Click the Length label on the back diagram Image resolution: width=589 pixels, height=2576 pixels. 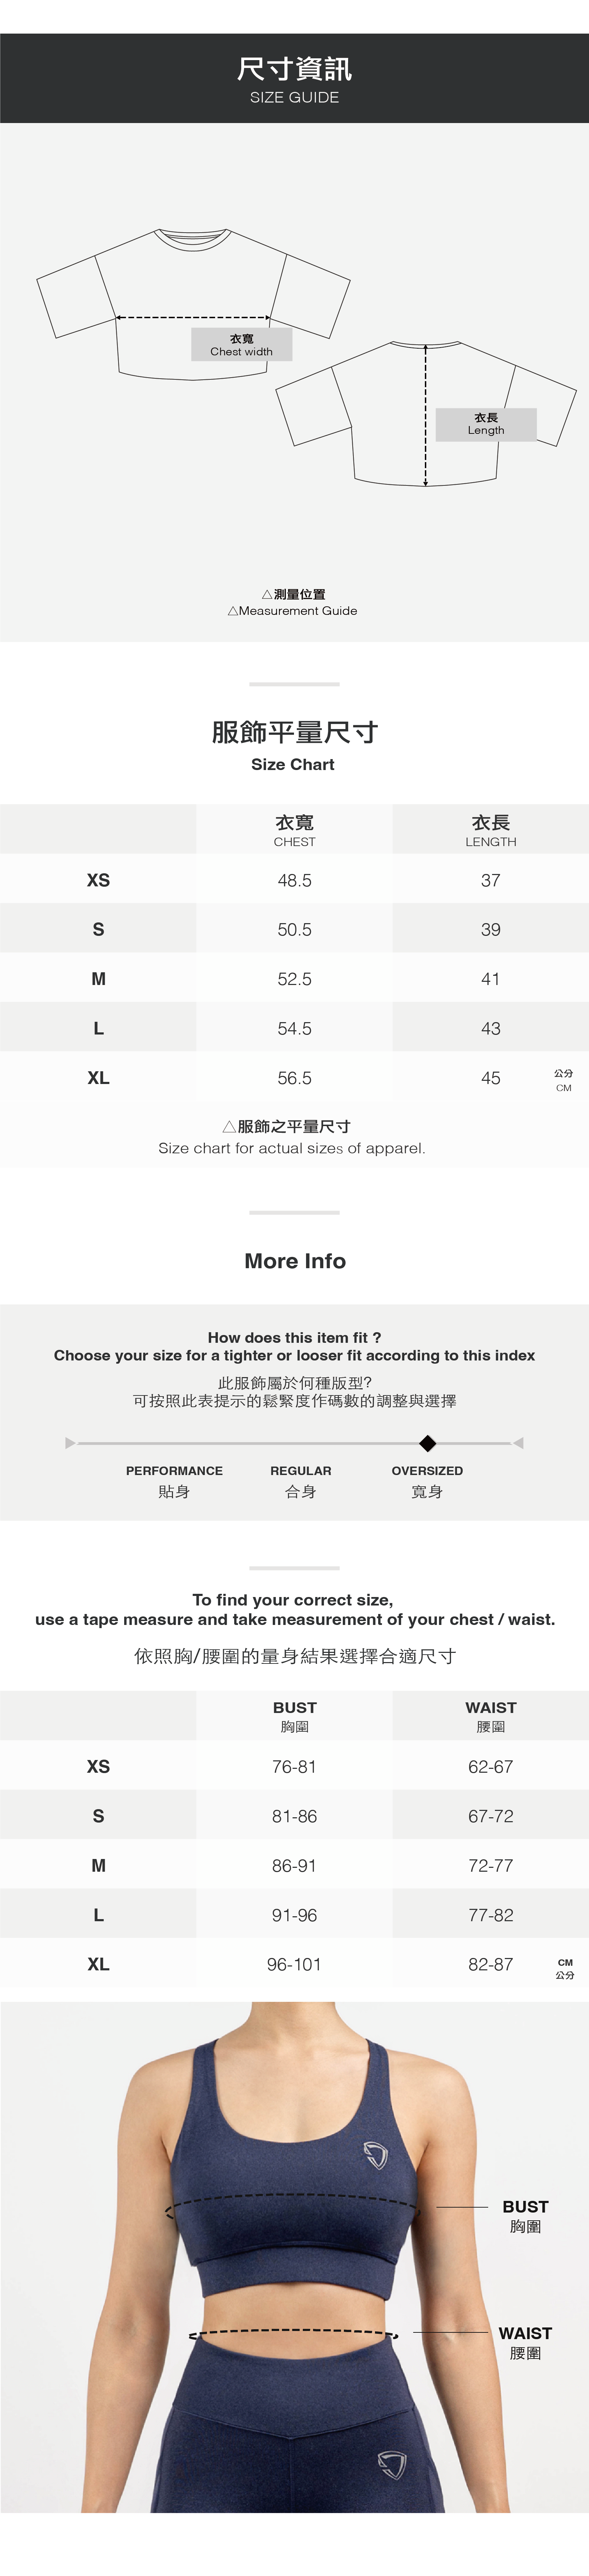pyautogui.click(x=486, y=424)
